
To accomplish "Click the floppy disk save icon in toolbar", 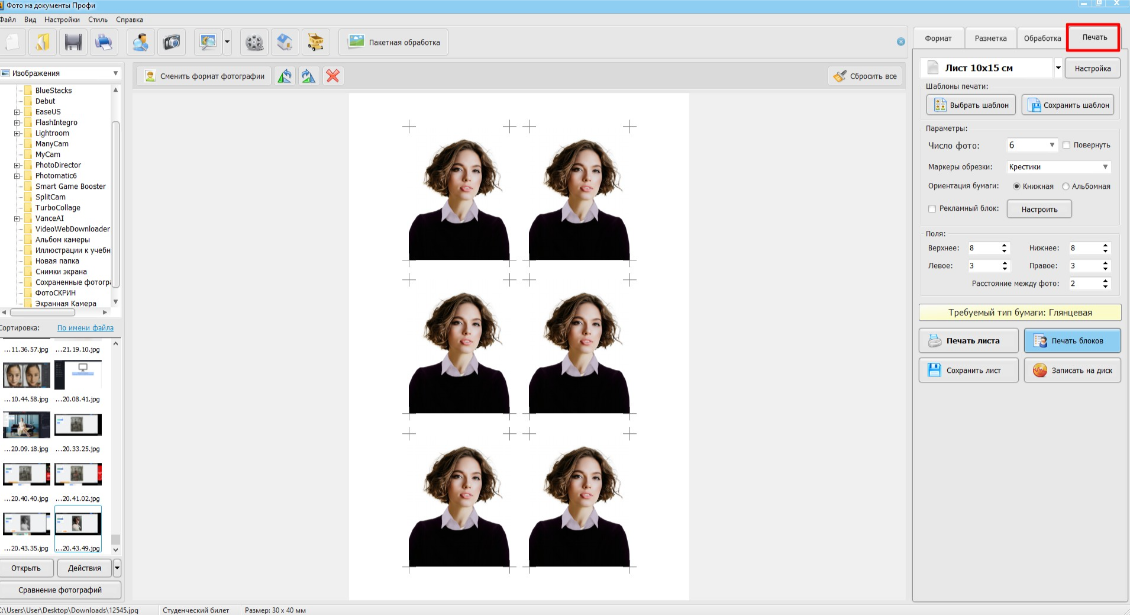I will [x=73, y=42].
